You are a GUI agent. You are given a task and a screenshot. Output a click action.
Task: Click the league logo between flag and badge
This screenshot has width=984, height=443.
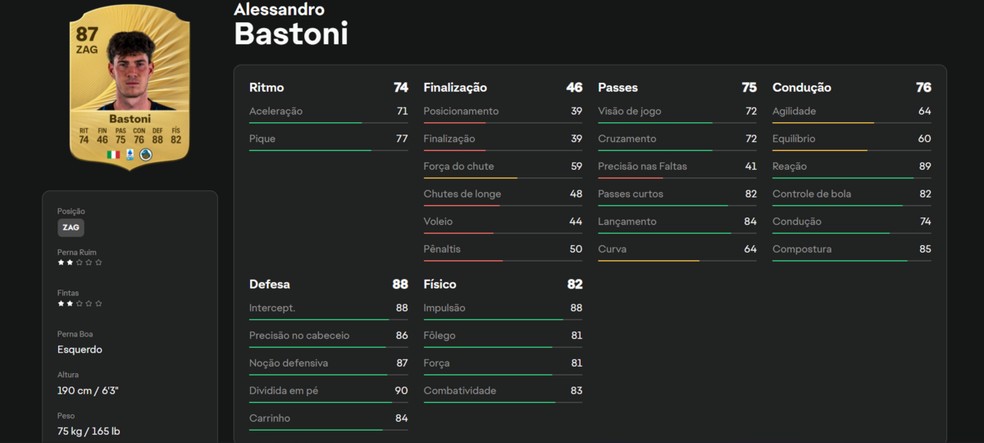130,154
